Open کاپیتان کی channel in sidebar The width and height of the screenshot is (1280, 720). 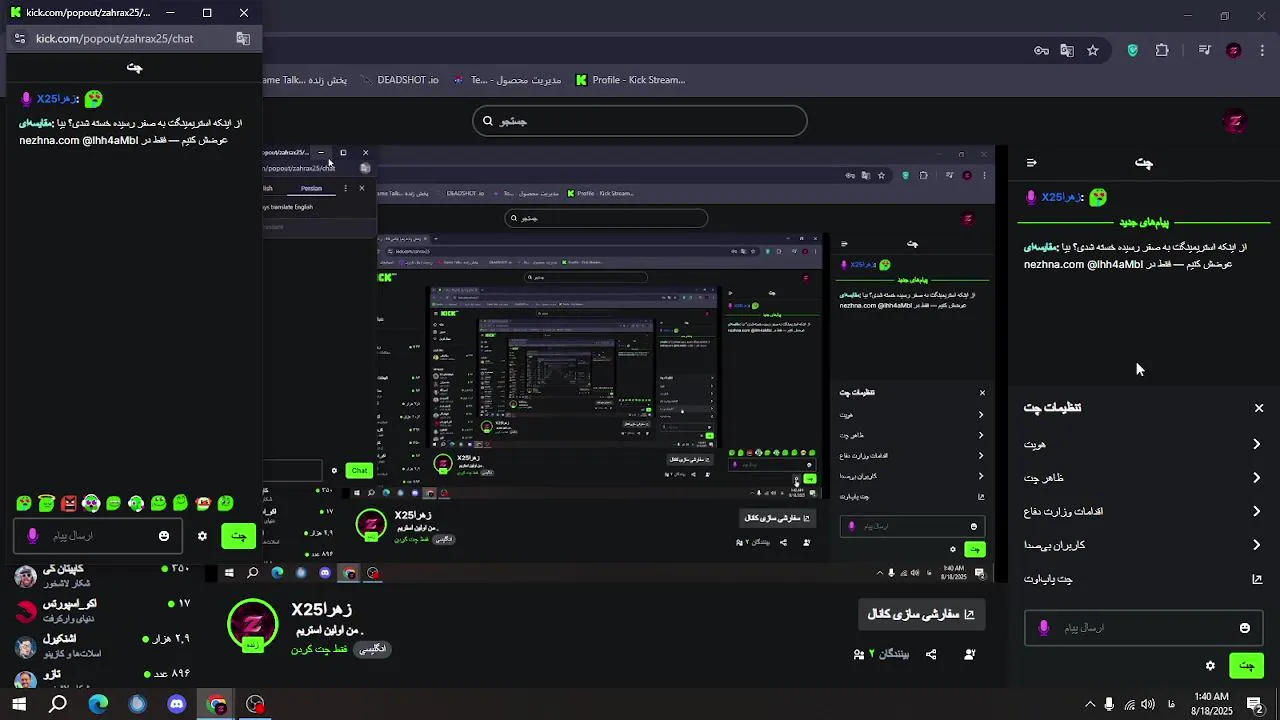(104, 576)
